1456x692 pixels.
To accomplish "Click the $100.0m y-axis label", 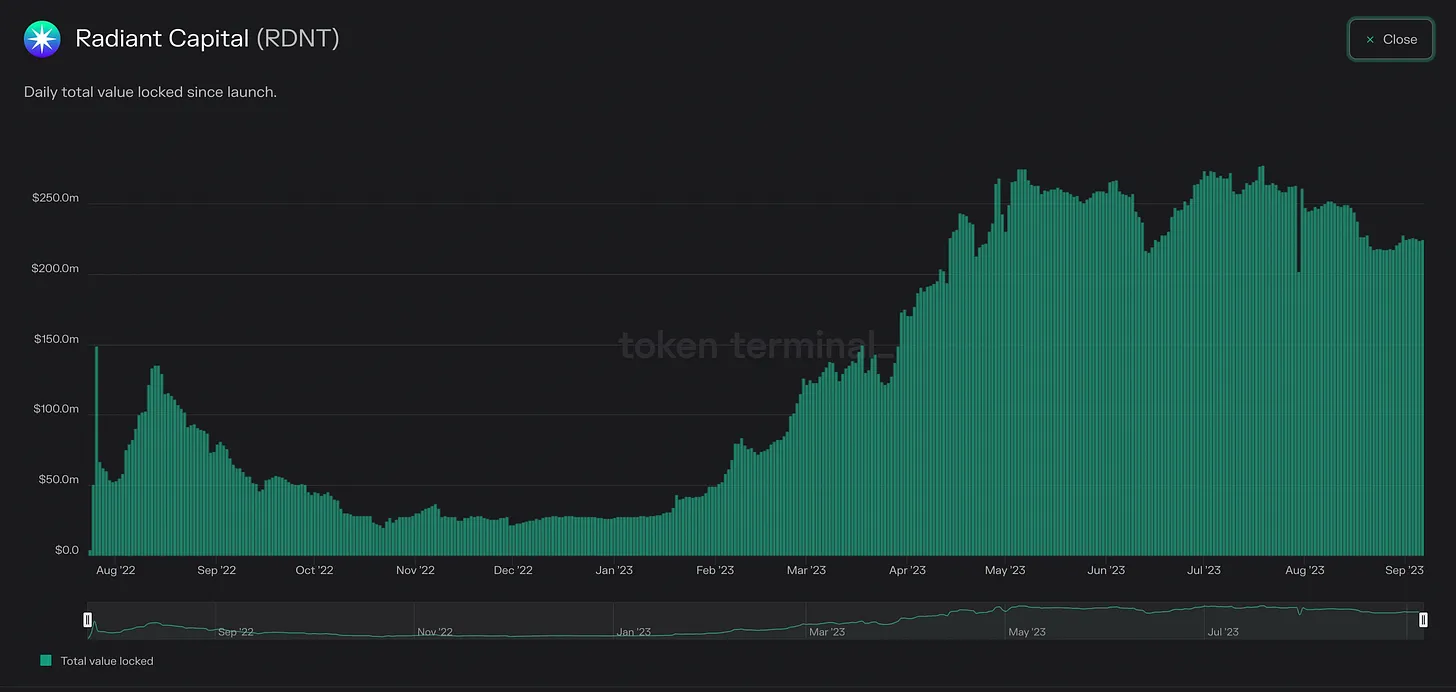I will pyautogui.click(x=55, y=409).
